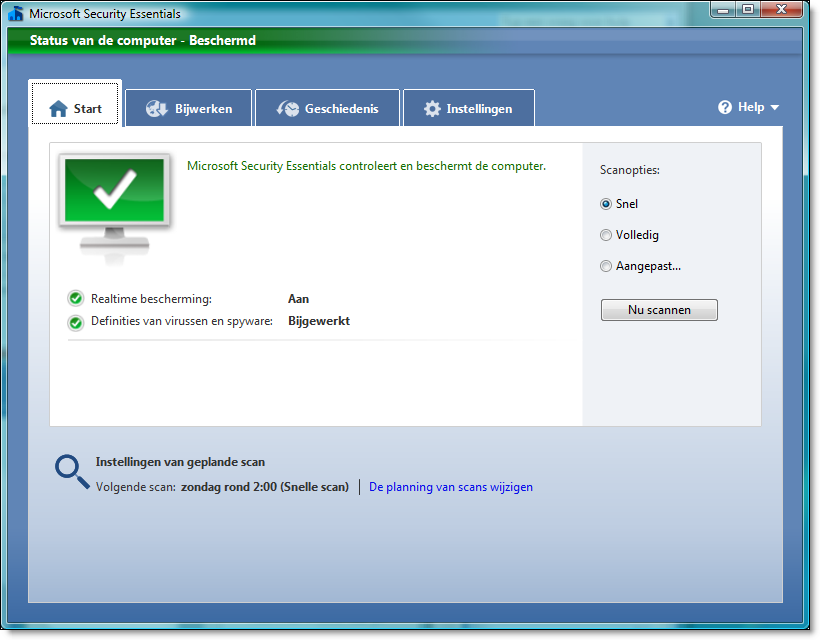Image resolution: width=820 pixels, height=640 pixels.
Task: Expand the Help dropdown arrow
Action: point(775,108)
